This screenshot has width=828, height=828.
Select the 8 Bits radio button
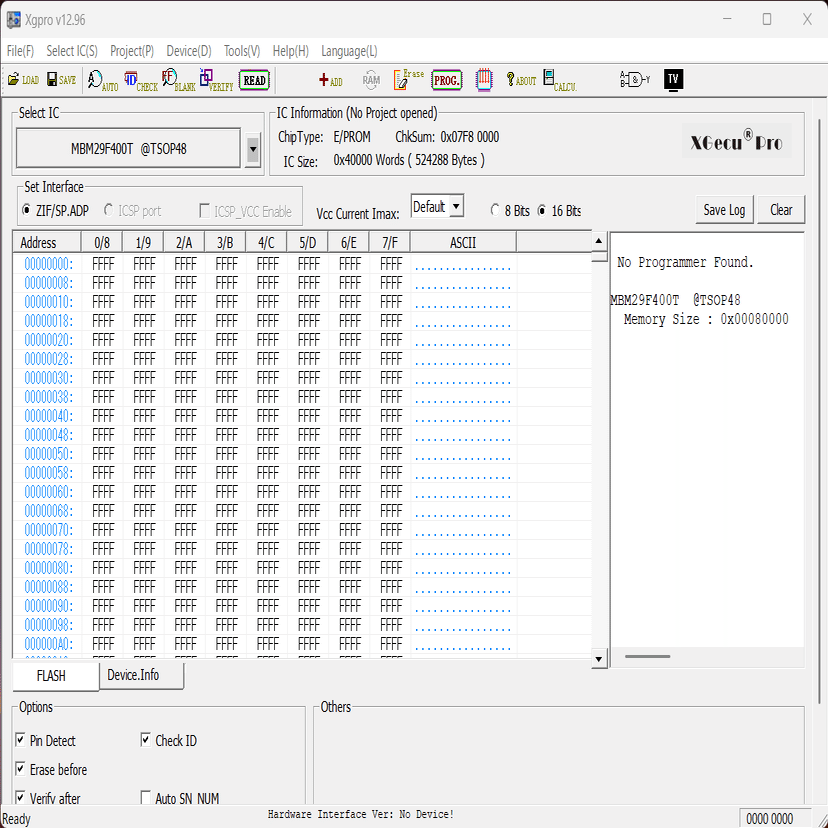coord(496,211)
